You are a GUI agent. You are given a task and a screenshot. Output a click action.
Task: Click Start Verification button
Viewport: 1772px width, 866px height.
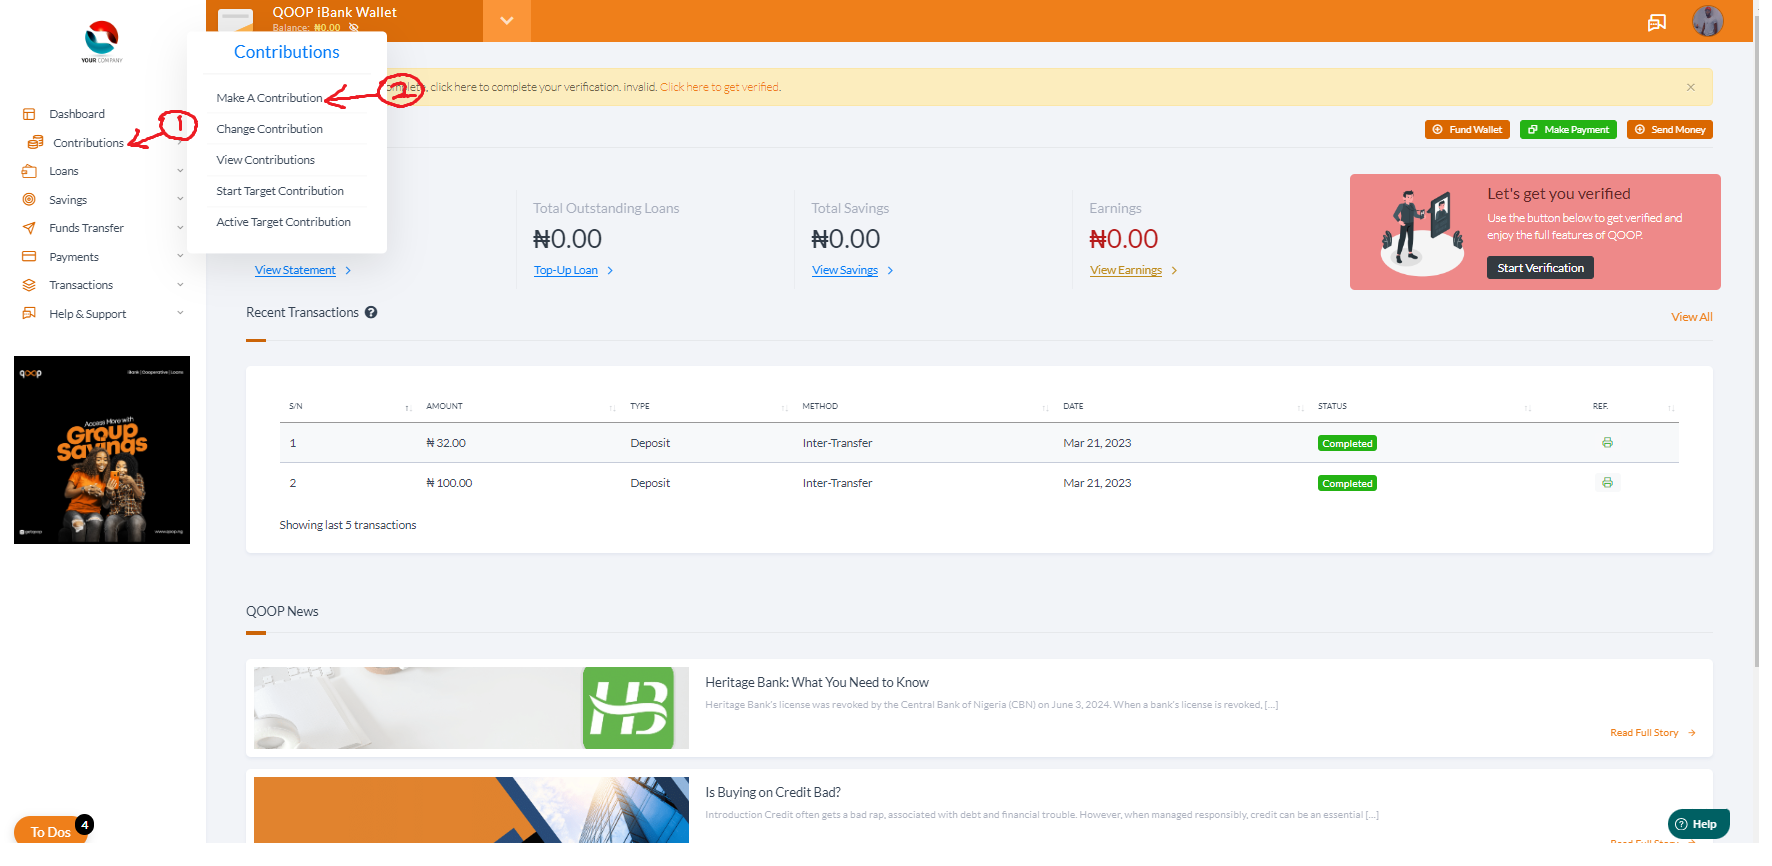(x=1540, y=268)
